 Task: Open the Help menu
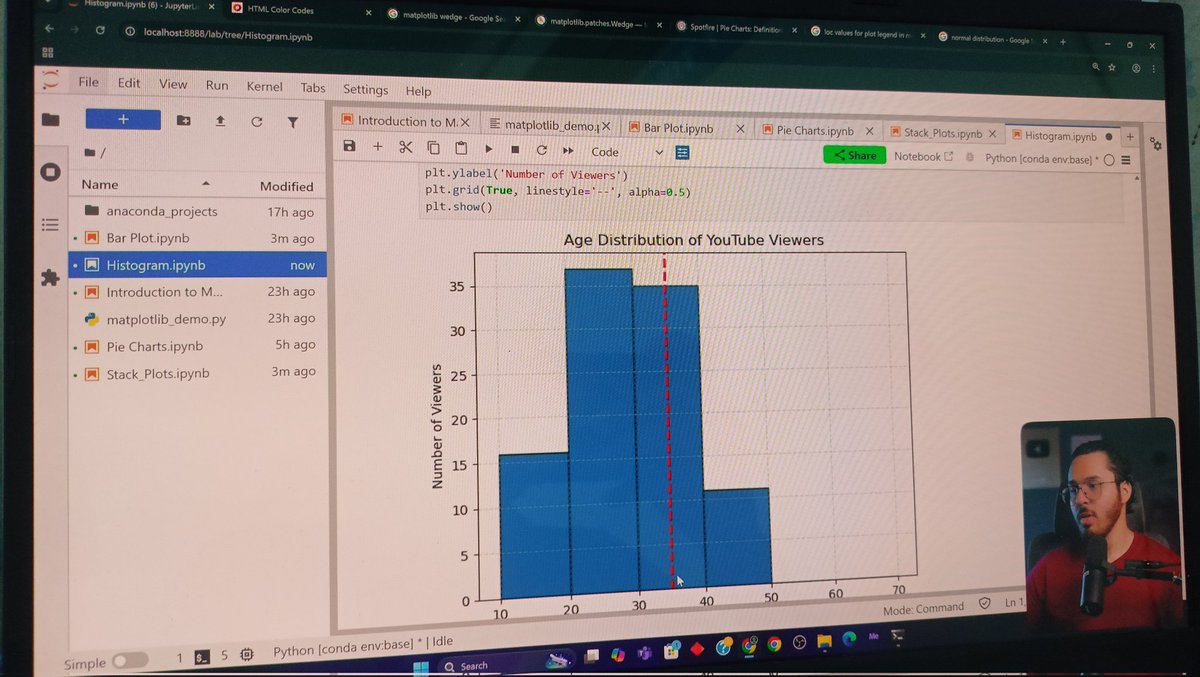(418, 91)
